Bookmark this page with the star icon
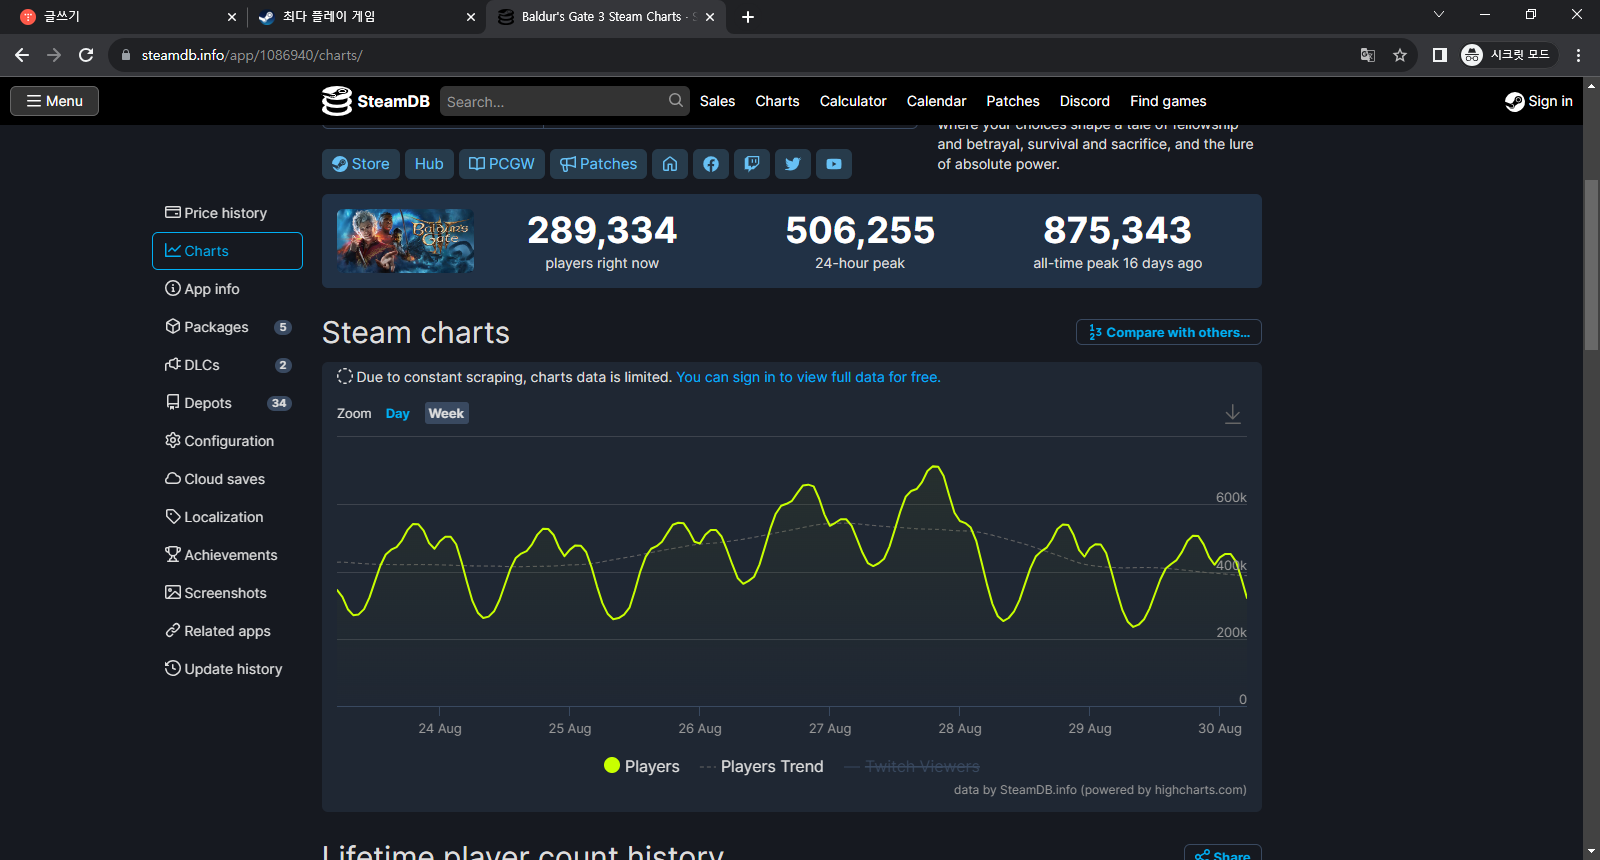The height and width of the screenshot is (860, 1600). coord(1400,55)
